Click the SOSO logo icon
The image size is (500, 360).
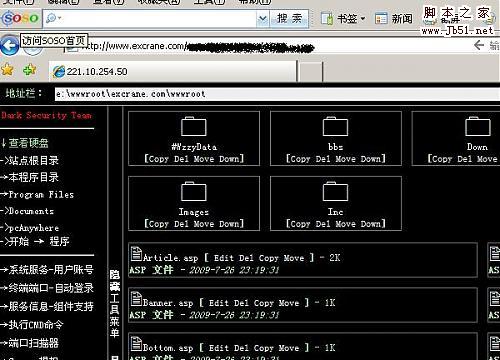point(21,18)
